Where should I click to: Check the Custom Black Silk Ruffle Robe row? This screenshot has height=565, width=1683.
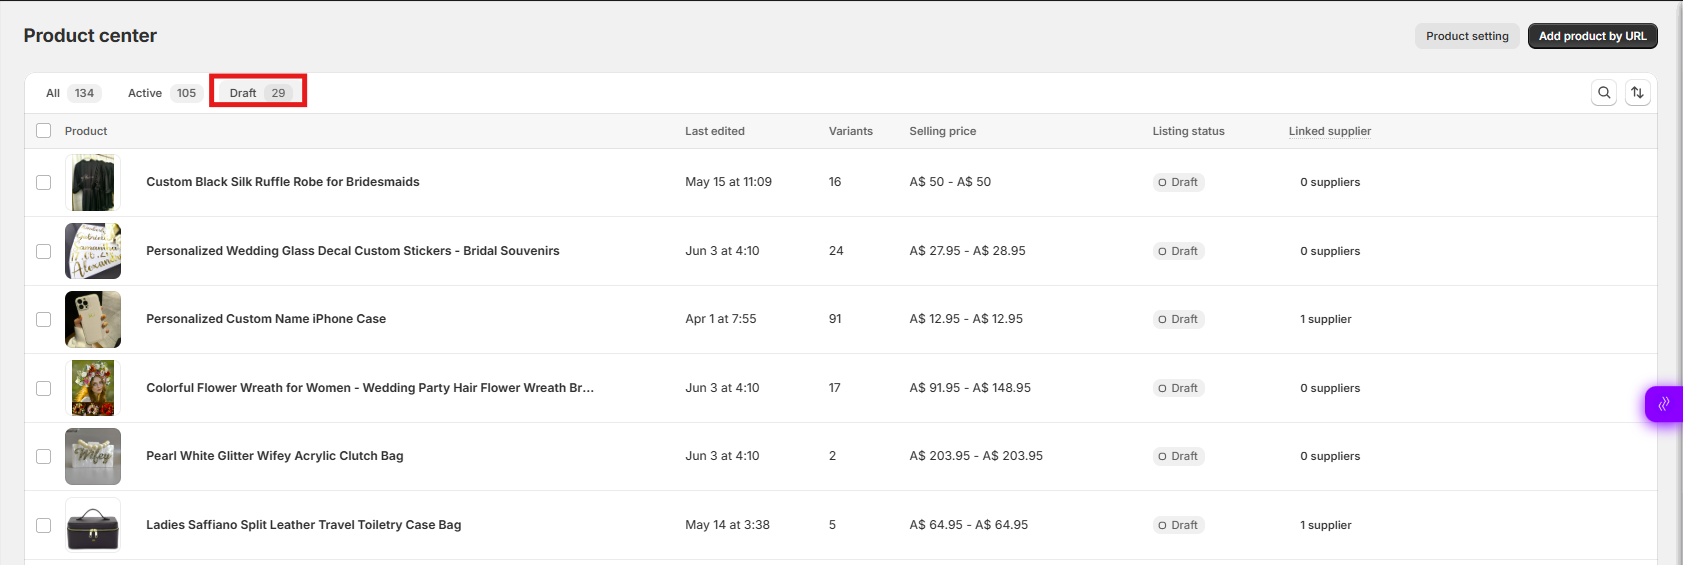[x=43, y=182]
